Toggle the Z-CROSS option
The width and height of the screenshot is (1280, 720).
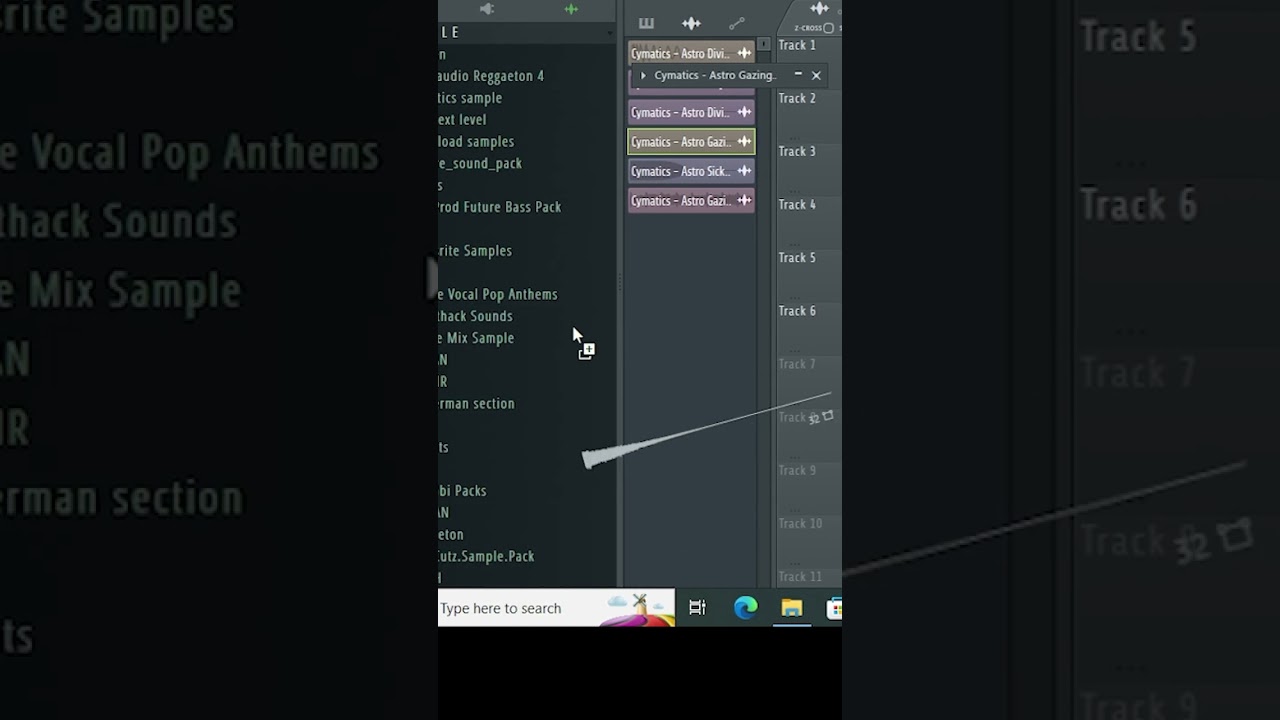click(828, 28)
